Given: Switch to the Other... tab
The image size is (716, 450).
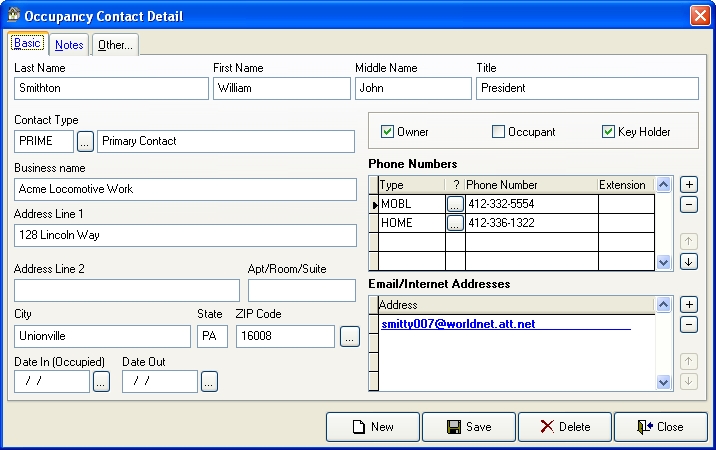Looking at the screenshot, I should coord(115,45).
